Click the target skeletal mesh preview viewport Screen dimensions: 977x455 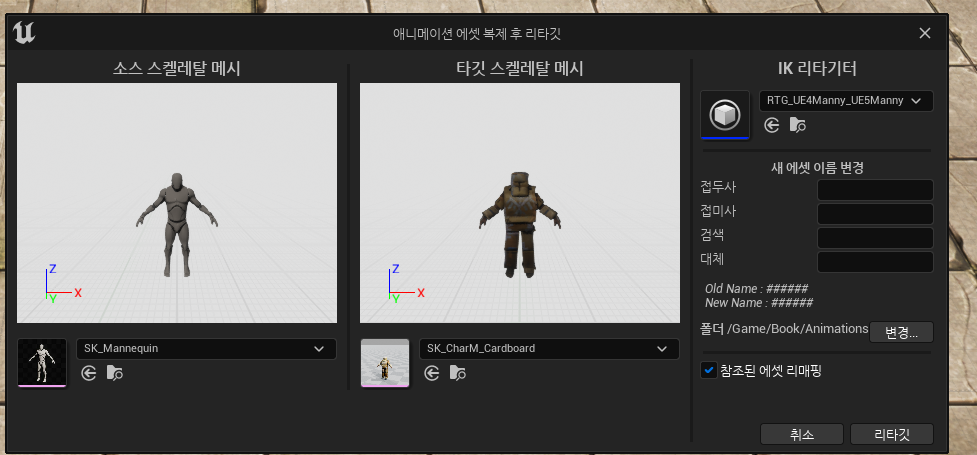tap(520, 203)
